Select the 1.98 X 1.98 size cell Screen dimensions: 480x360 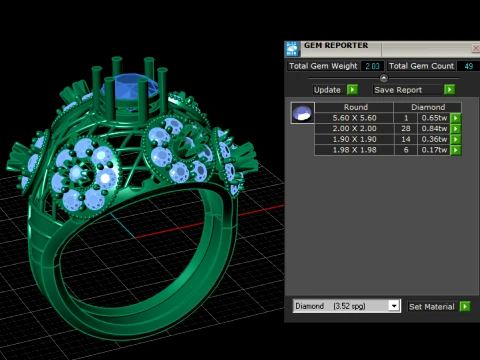pyautogui.click(x=354, y=150)
